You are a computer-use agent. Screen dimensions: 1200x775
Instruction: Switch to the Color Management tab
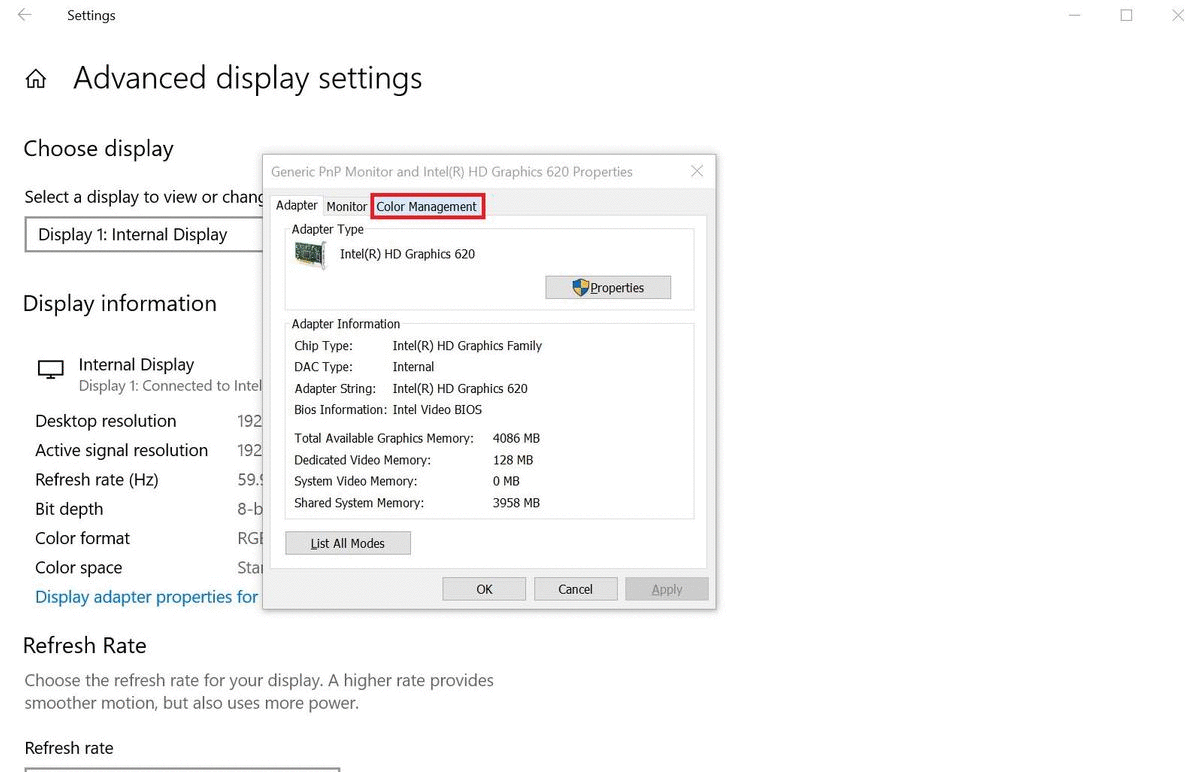click(427, 206)
